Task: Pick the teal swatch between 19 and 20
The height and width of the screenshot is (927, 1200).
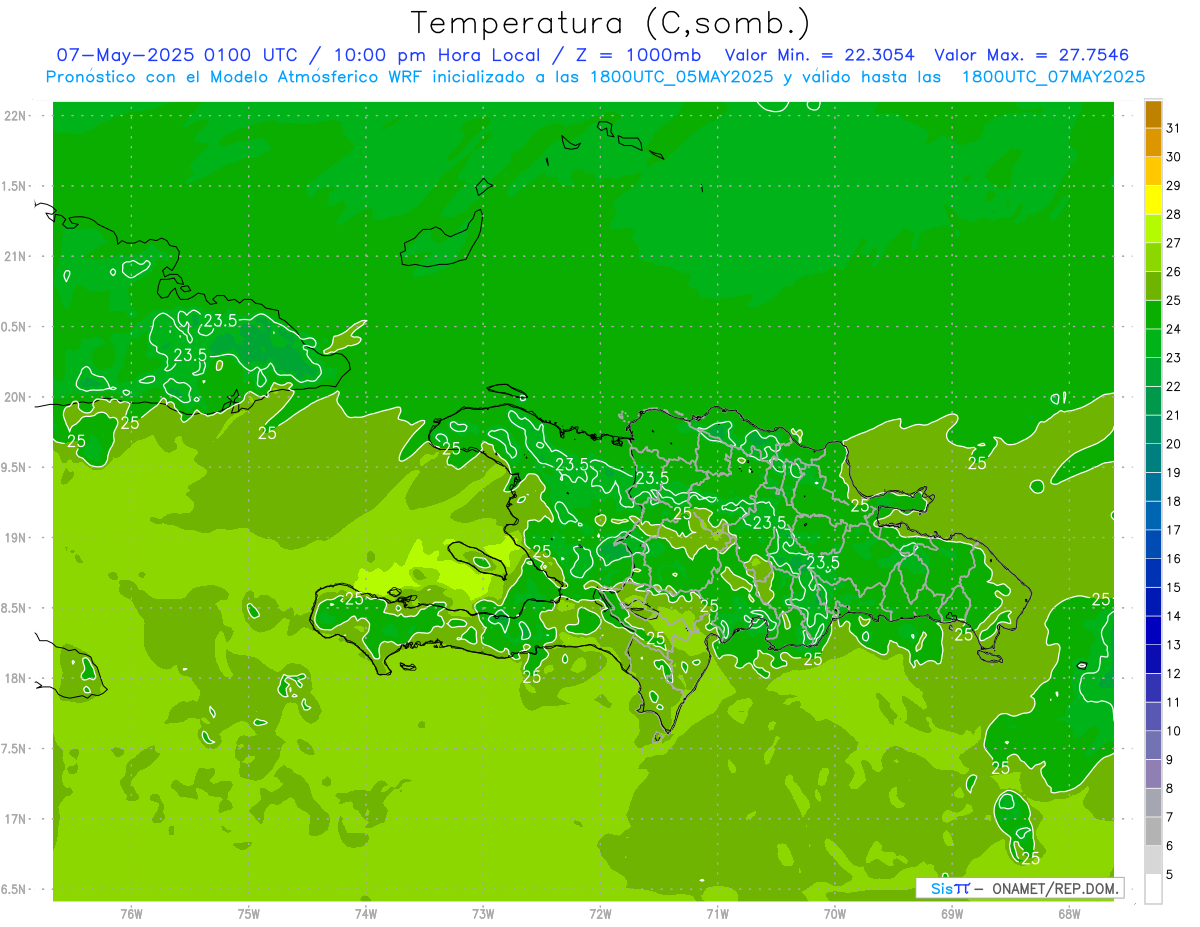Action: [1153, 458]
